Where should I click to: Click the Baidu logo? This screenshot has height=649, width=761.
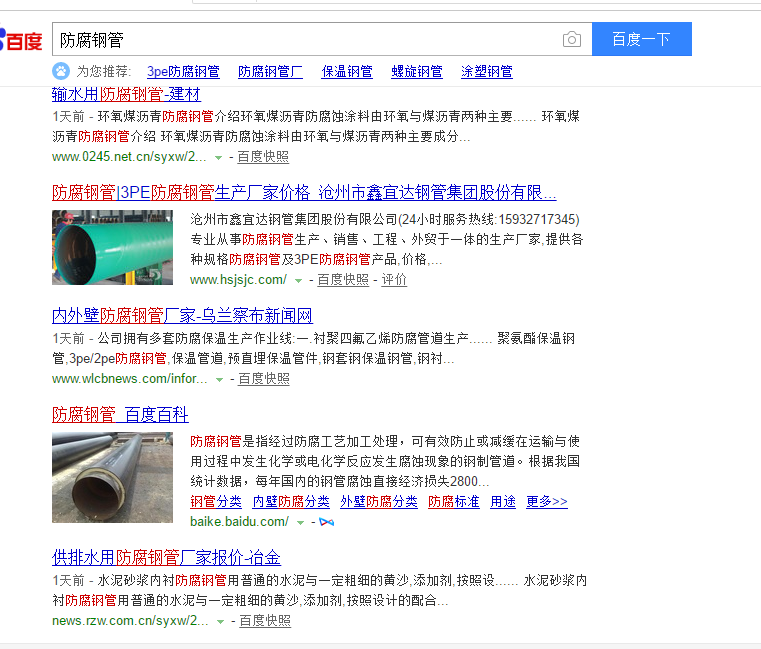[x=21, y=40]
